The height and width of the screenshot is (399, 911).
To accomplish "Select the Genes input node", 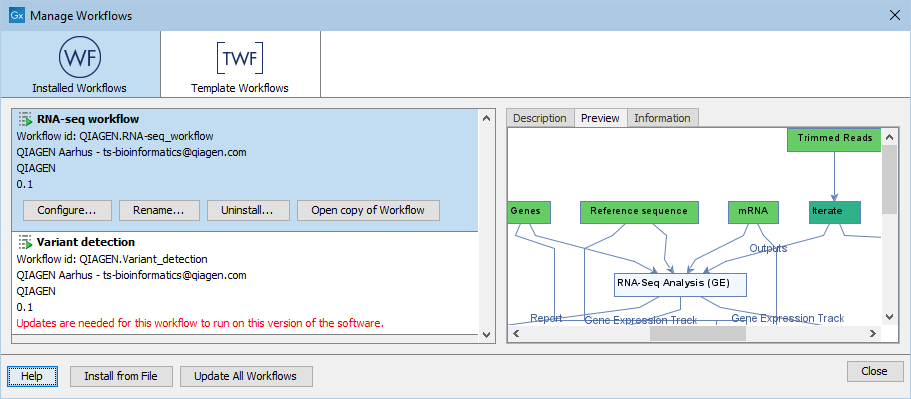I will [x=529, y=213].
